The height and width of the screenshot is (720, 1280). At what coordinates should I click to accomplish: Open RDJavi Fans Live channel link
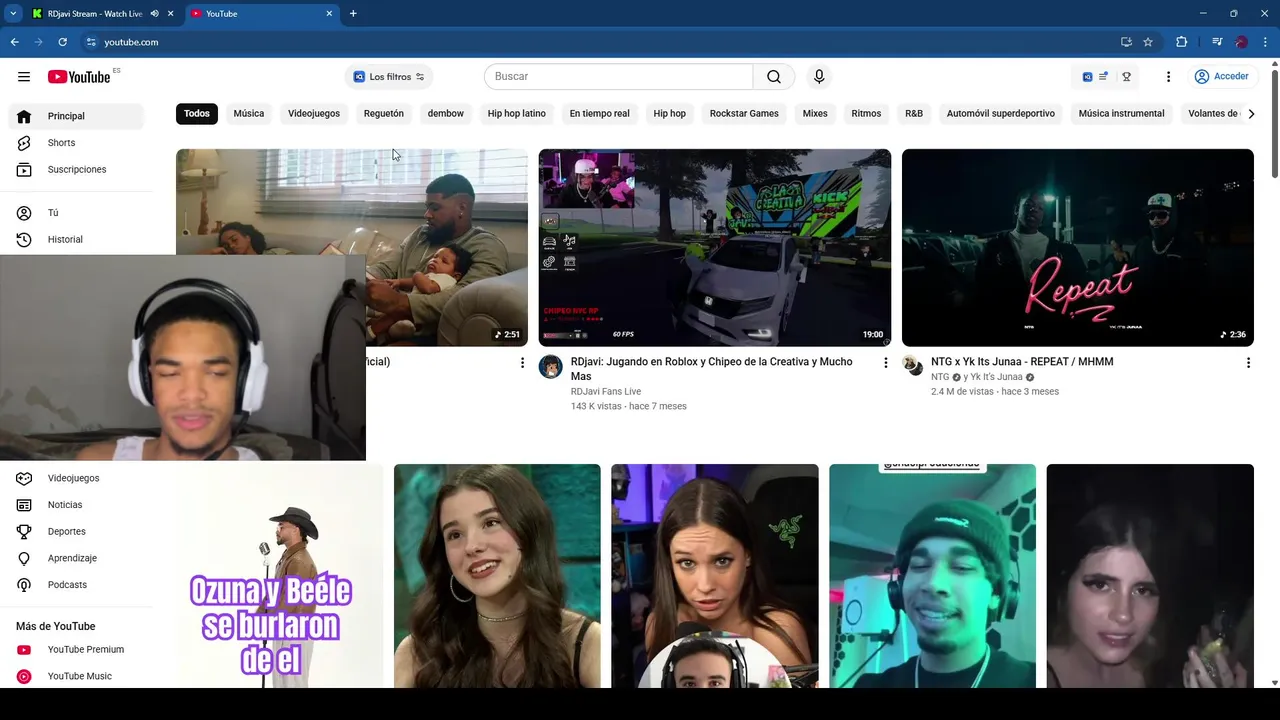(606, 392)
